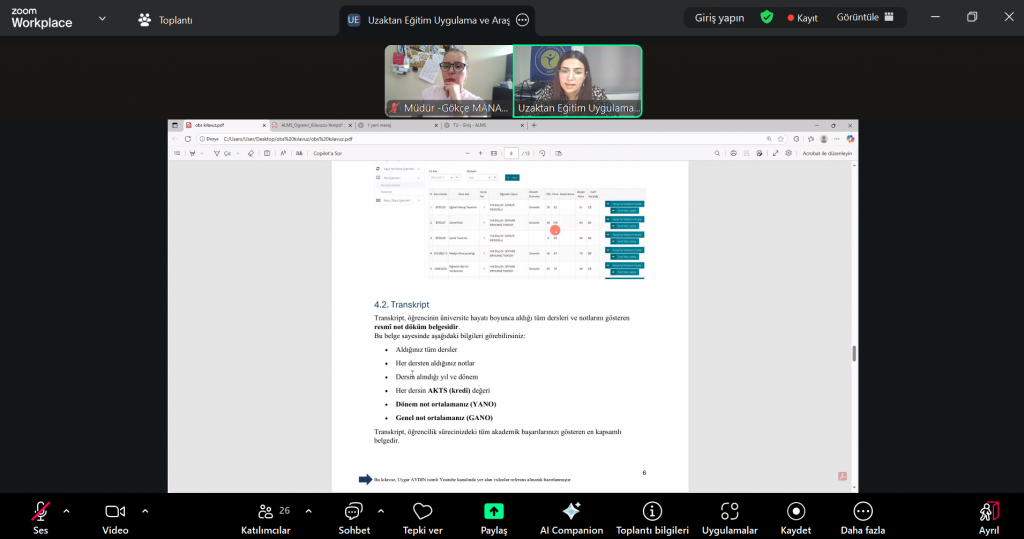Image resolution: width=1024 pixels, height=539 pixels.
Task: Select the Toplantı tab at top
Action: 165,20
